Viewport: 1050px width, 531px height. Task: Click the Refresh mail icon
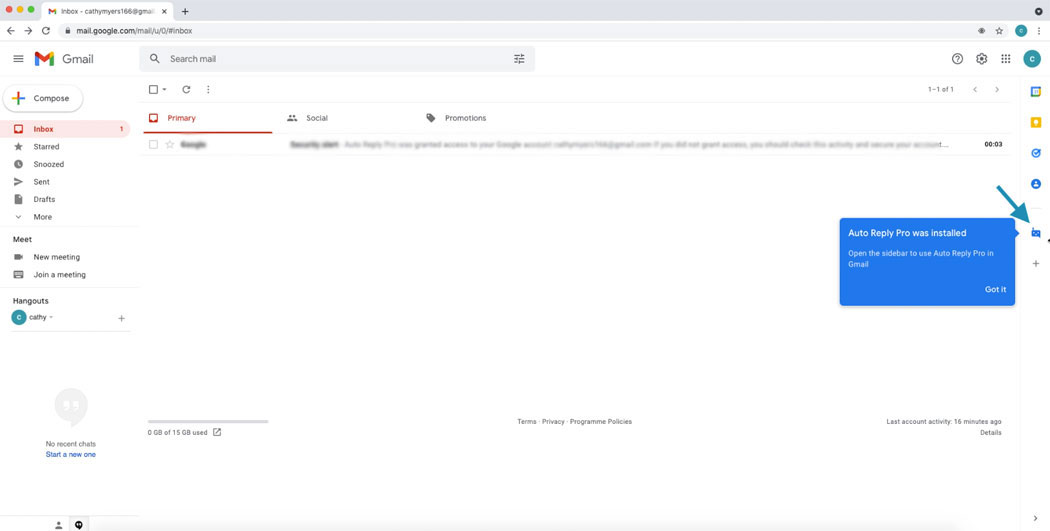(x=186, y=90)
